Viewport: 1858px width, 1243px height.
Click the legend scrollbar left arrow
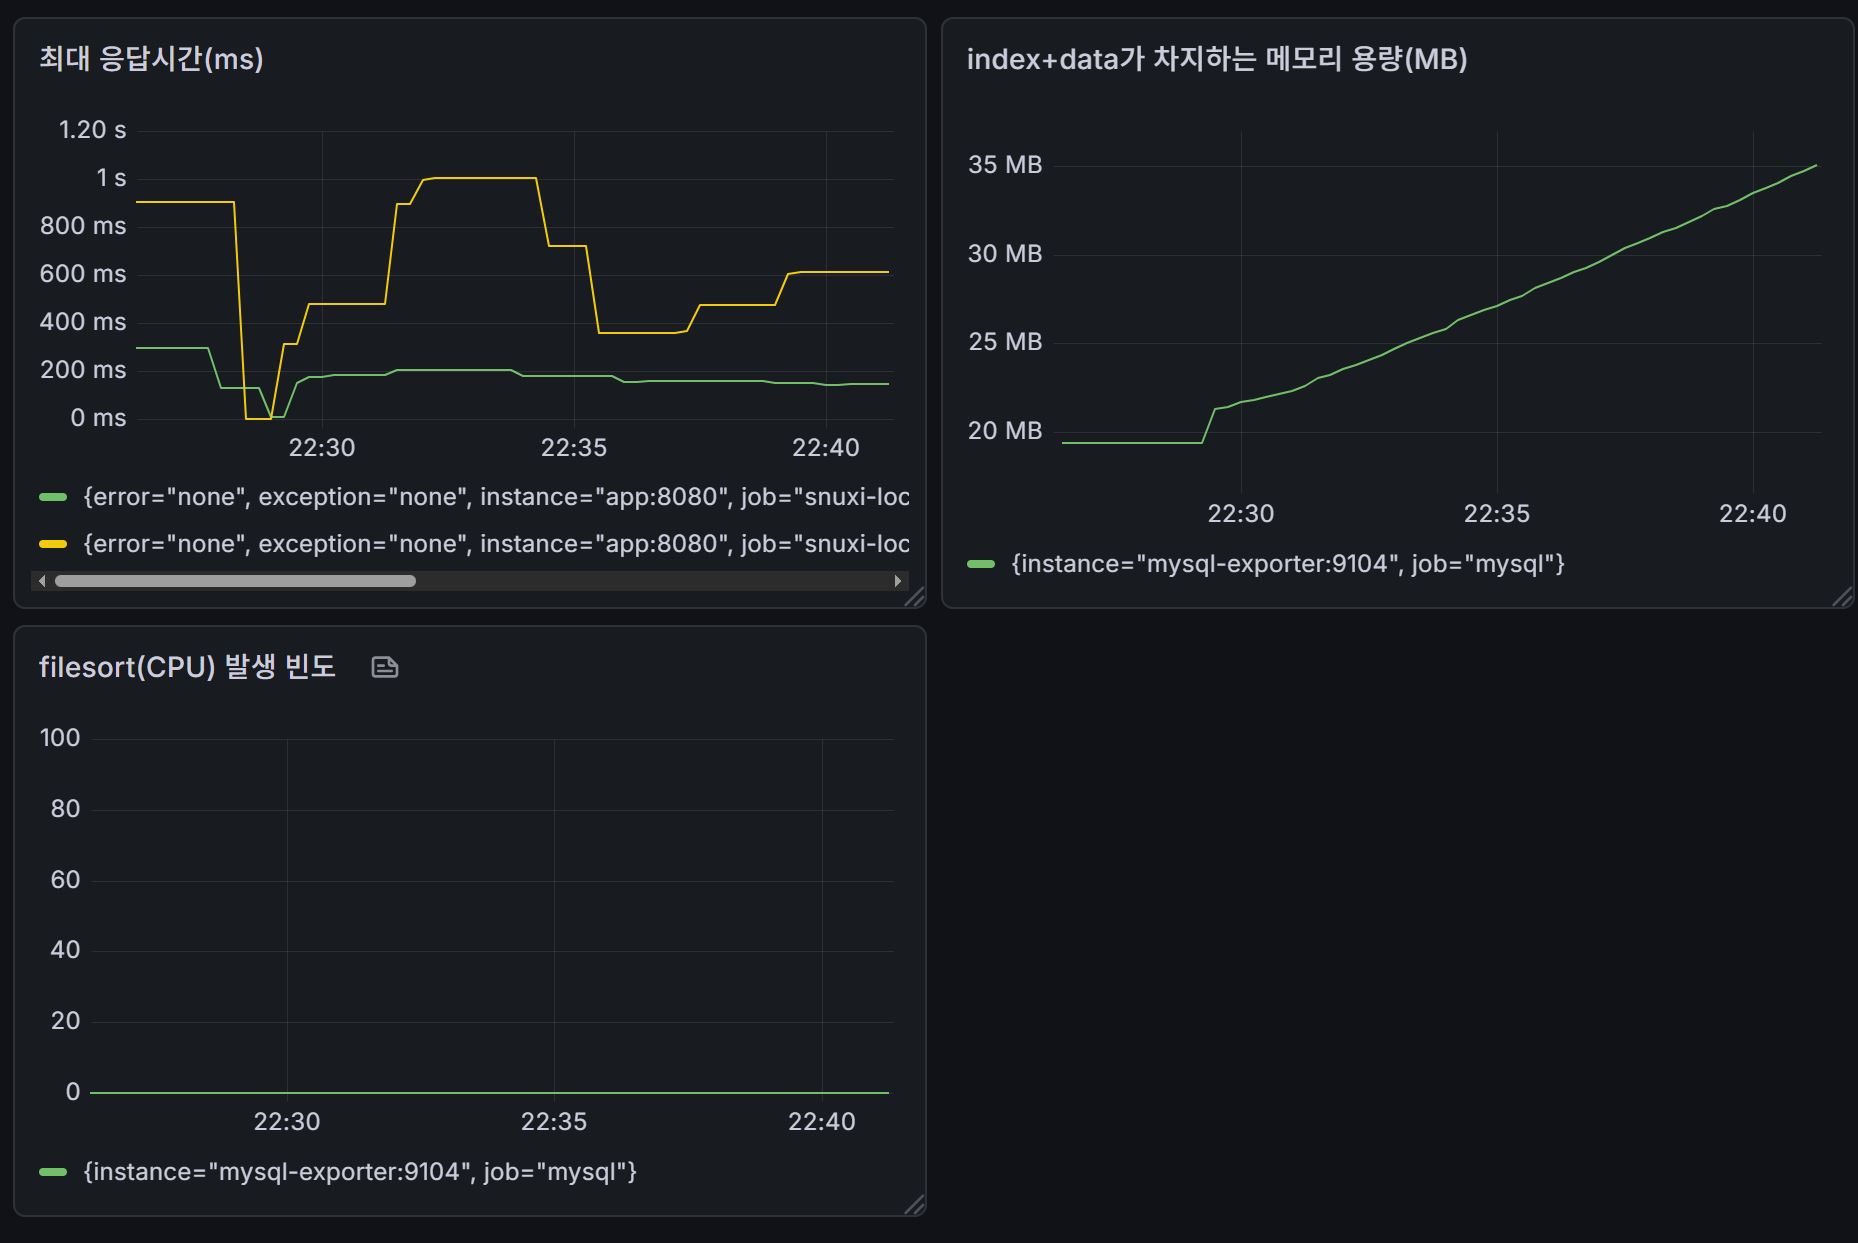[x=41, y=581]
